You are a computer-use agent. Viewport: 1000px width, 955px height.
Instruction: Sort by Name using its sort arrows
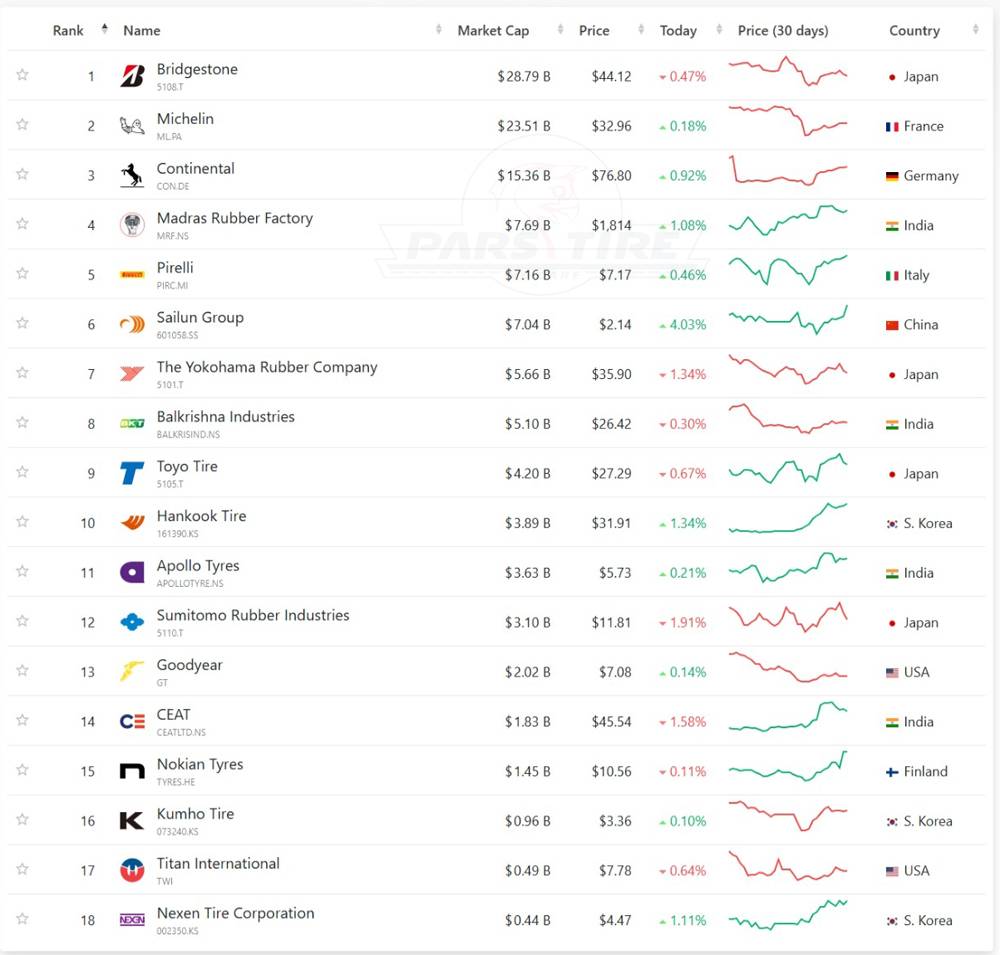click(439, 29)
